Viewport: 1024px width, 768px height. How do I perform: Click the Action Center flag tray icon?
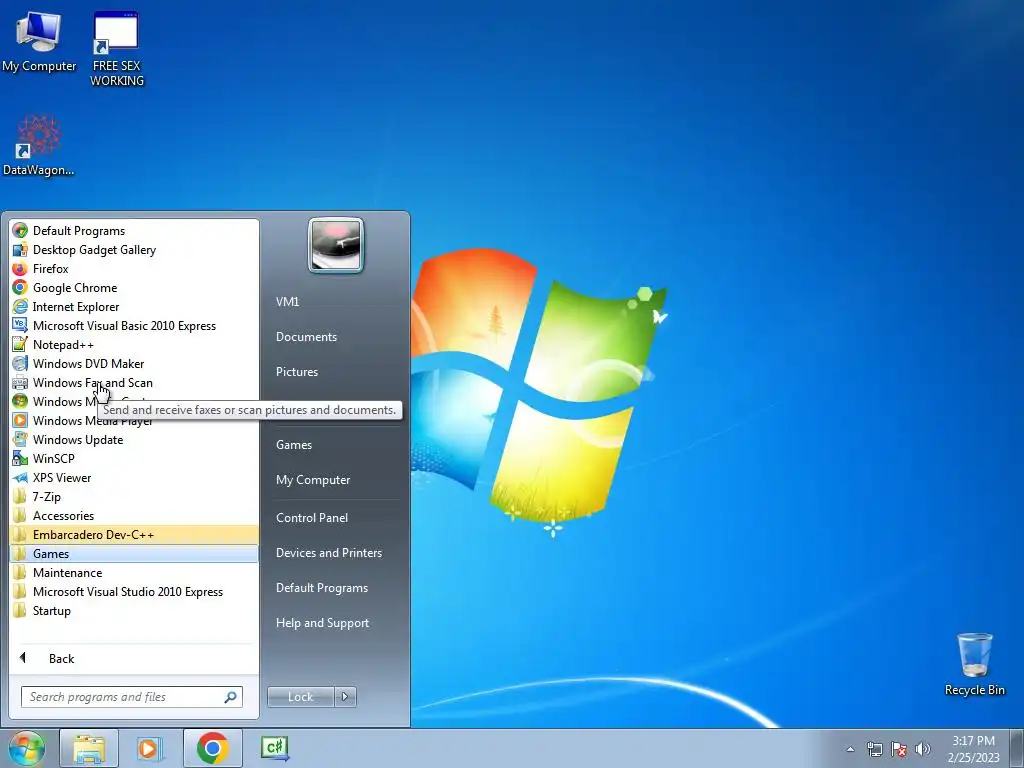pos(899,749)
